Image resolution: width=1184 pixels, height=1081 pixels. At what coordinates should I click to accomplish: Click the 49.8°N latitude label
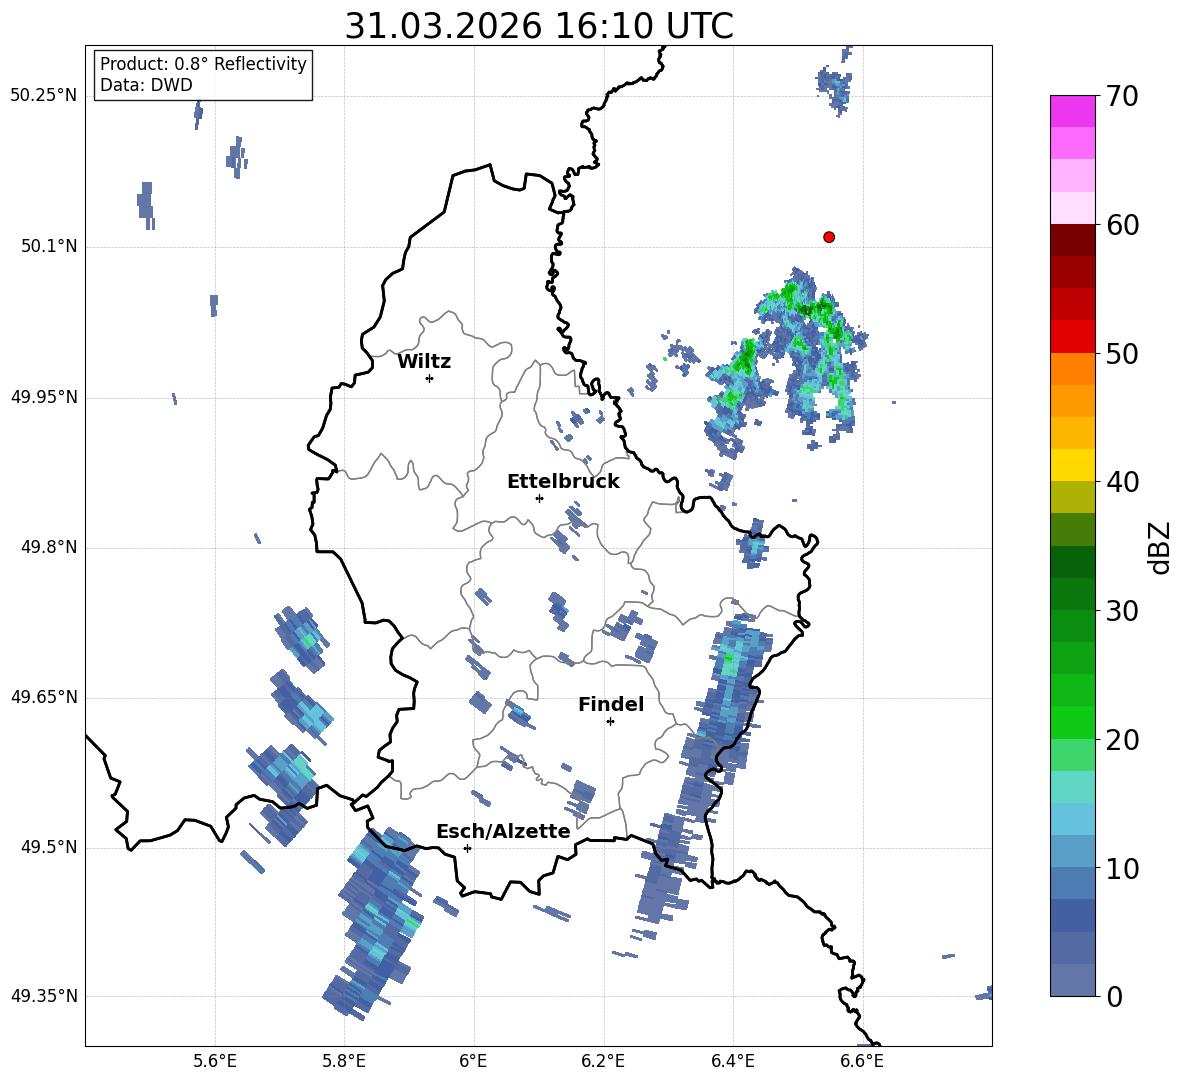(49, 547)
